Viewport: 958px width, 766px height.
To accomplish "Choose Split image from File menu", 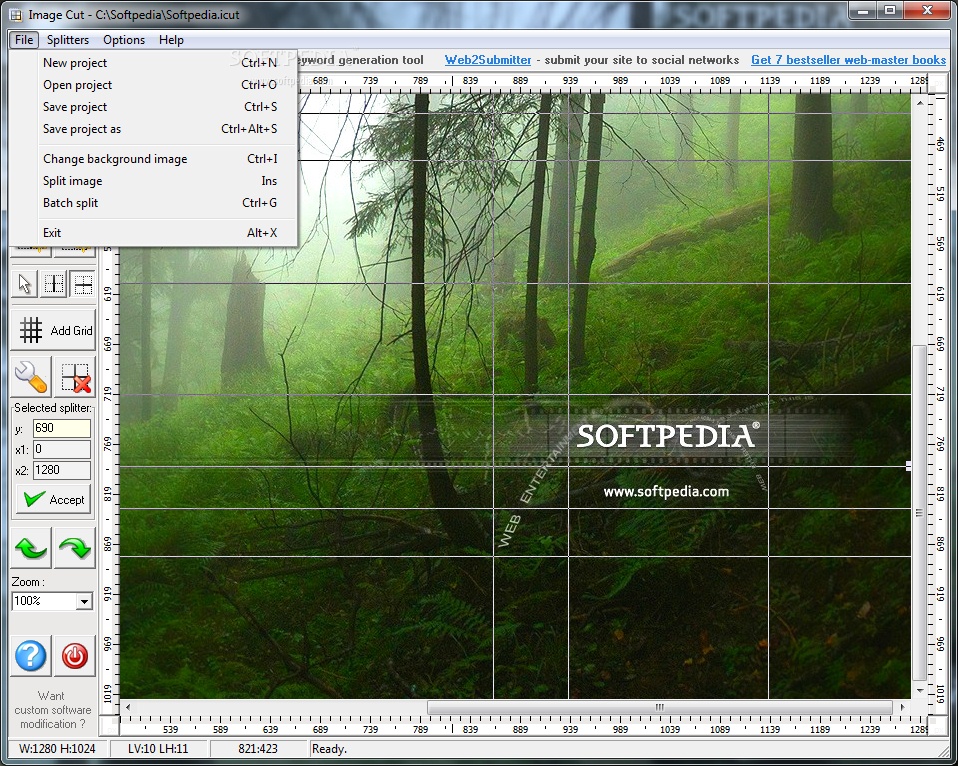I will coord(72,181).
